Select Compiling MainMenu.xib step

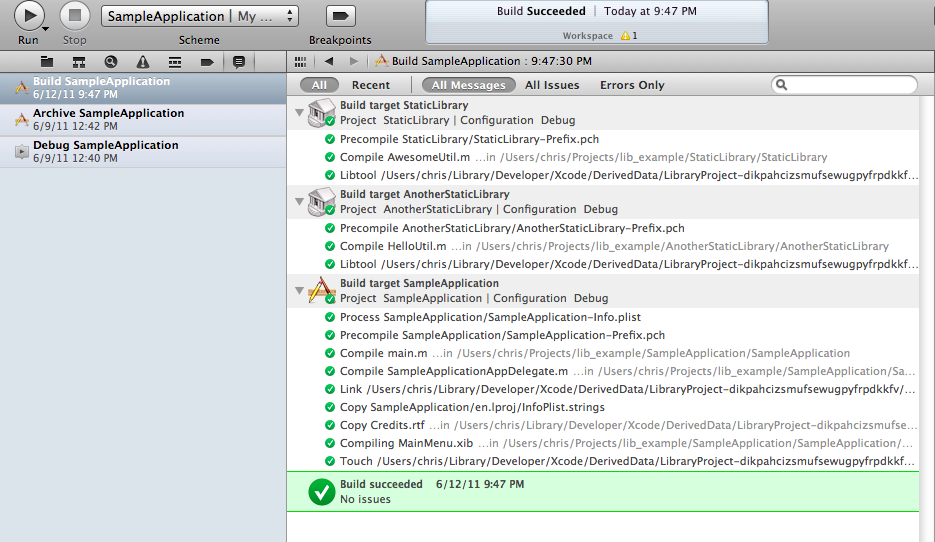pos(603,443)
